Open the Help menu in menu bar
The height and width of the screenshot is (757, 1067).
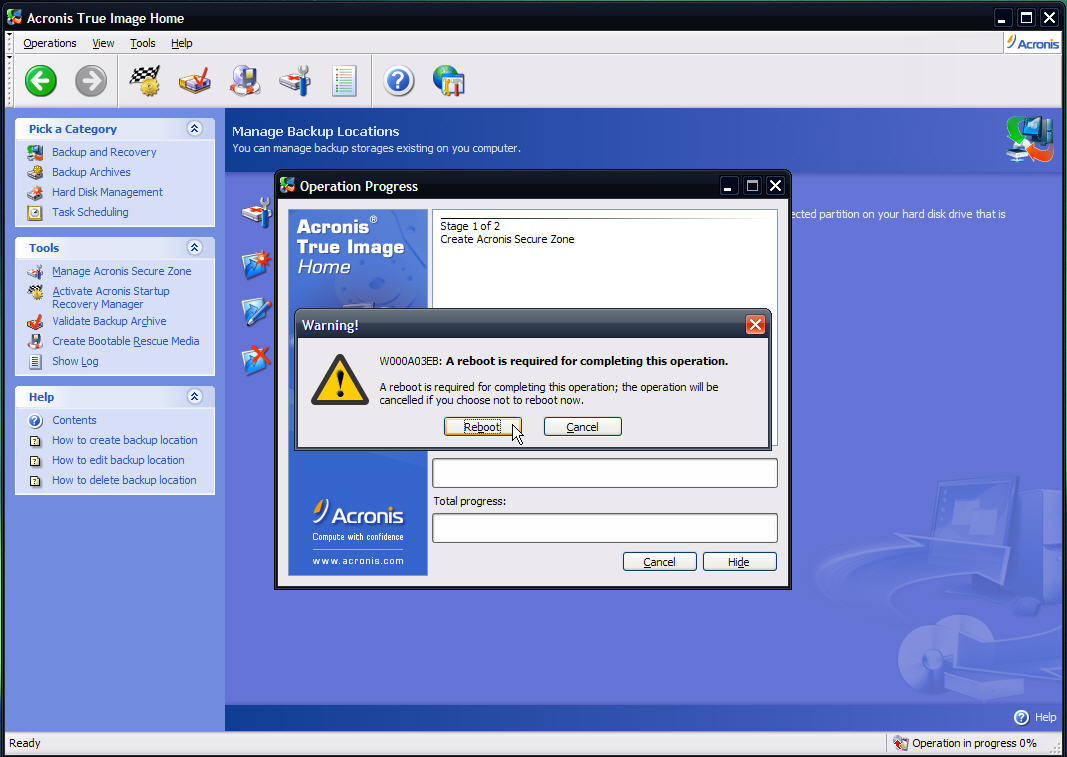point(182,43)
